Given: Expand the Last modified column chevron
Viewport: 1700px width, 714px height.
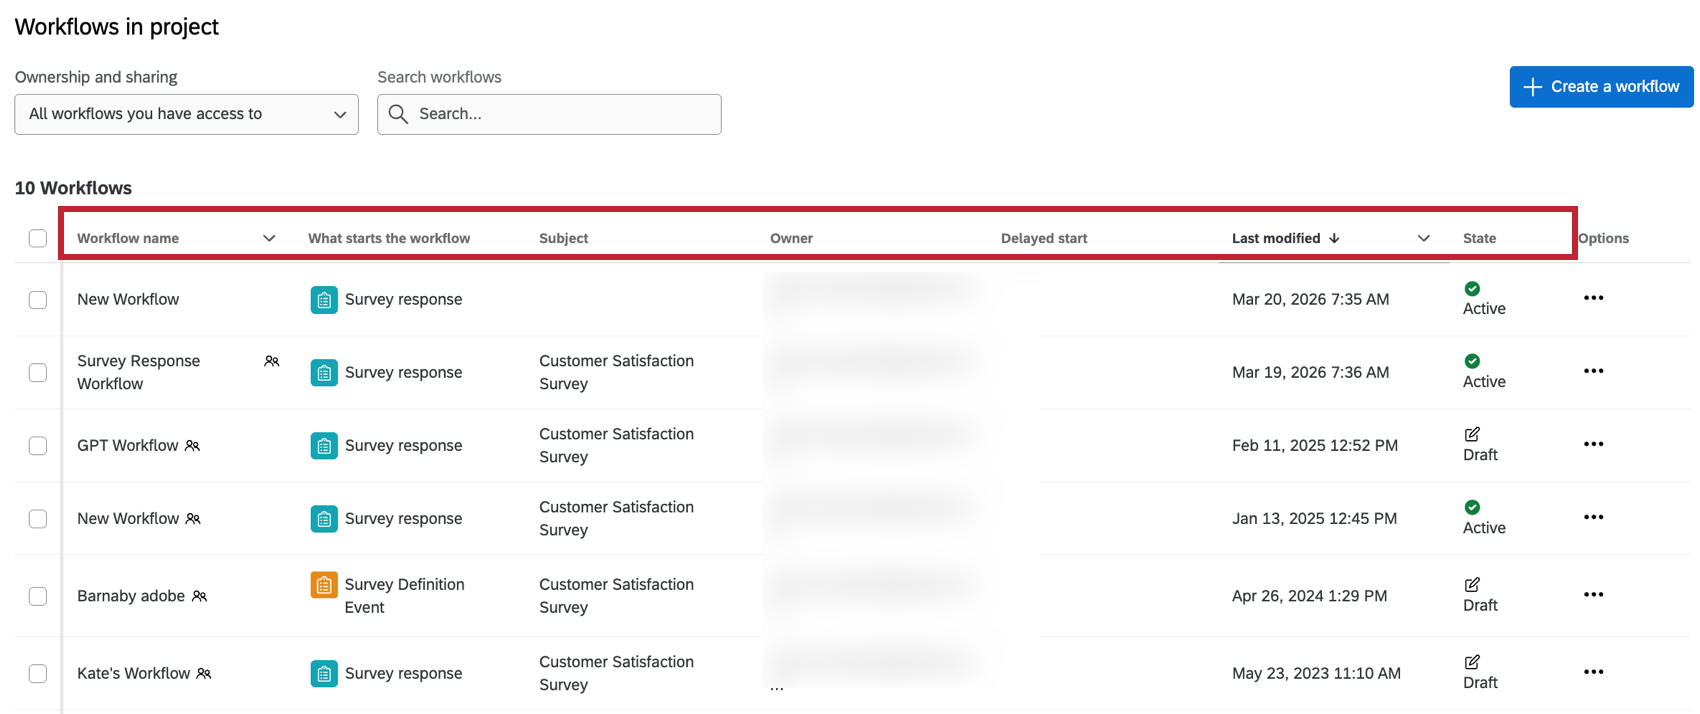Looking at the screenshot, I should (x=1424, y=238).
